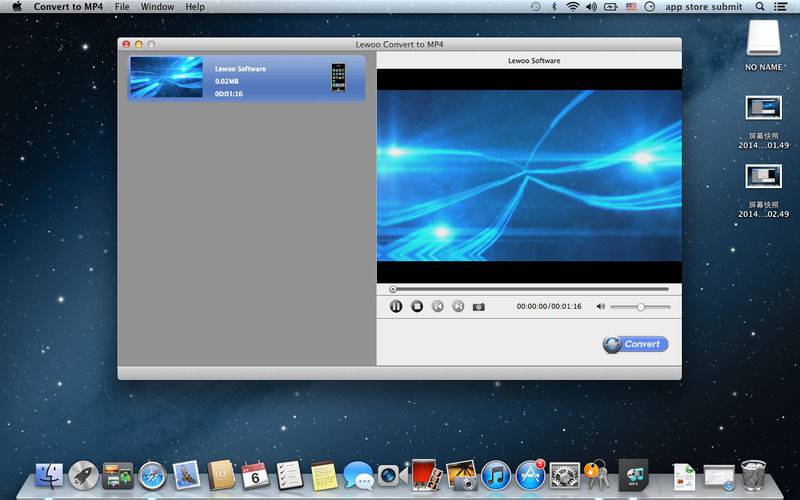Click the video seek bar handle
Image resolution: width=800 pixels, height=500 pixels.
(393, 289)
